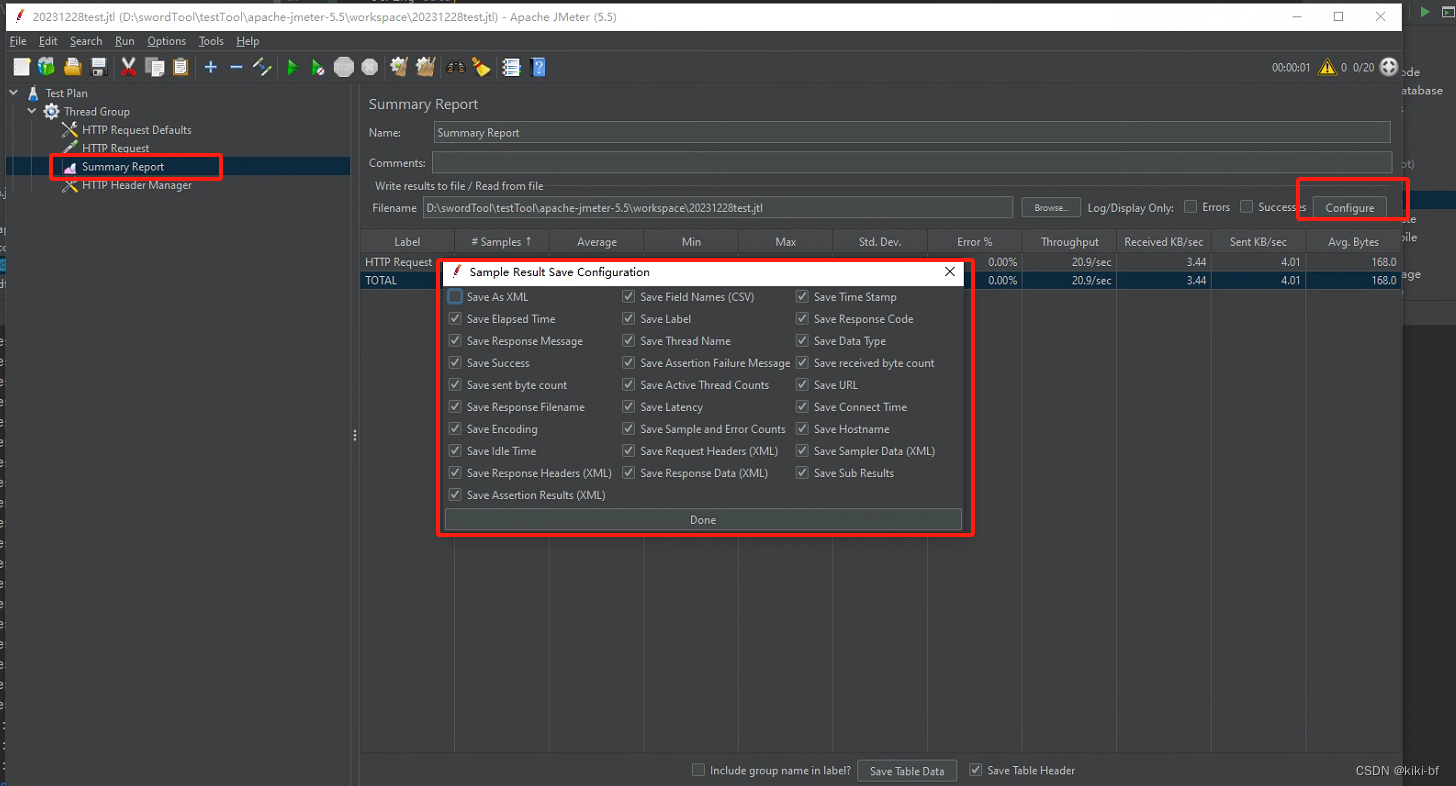The image size is (1456, 786).
Task: Open the Options menu
Action: click(166, 41)
